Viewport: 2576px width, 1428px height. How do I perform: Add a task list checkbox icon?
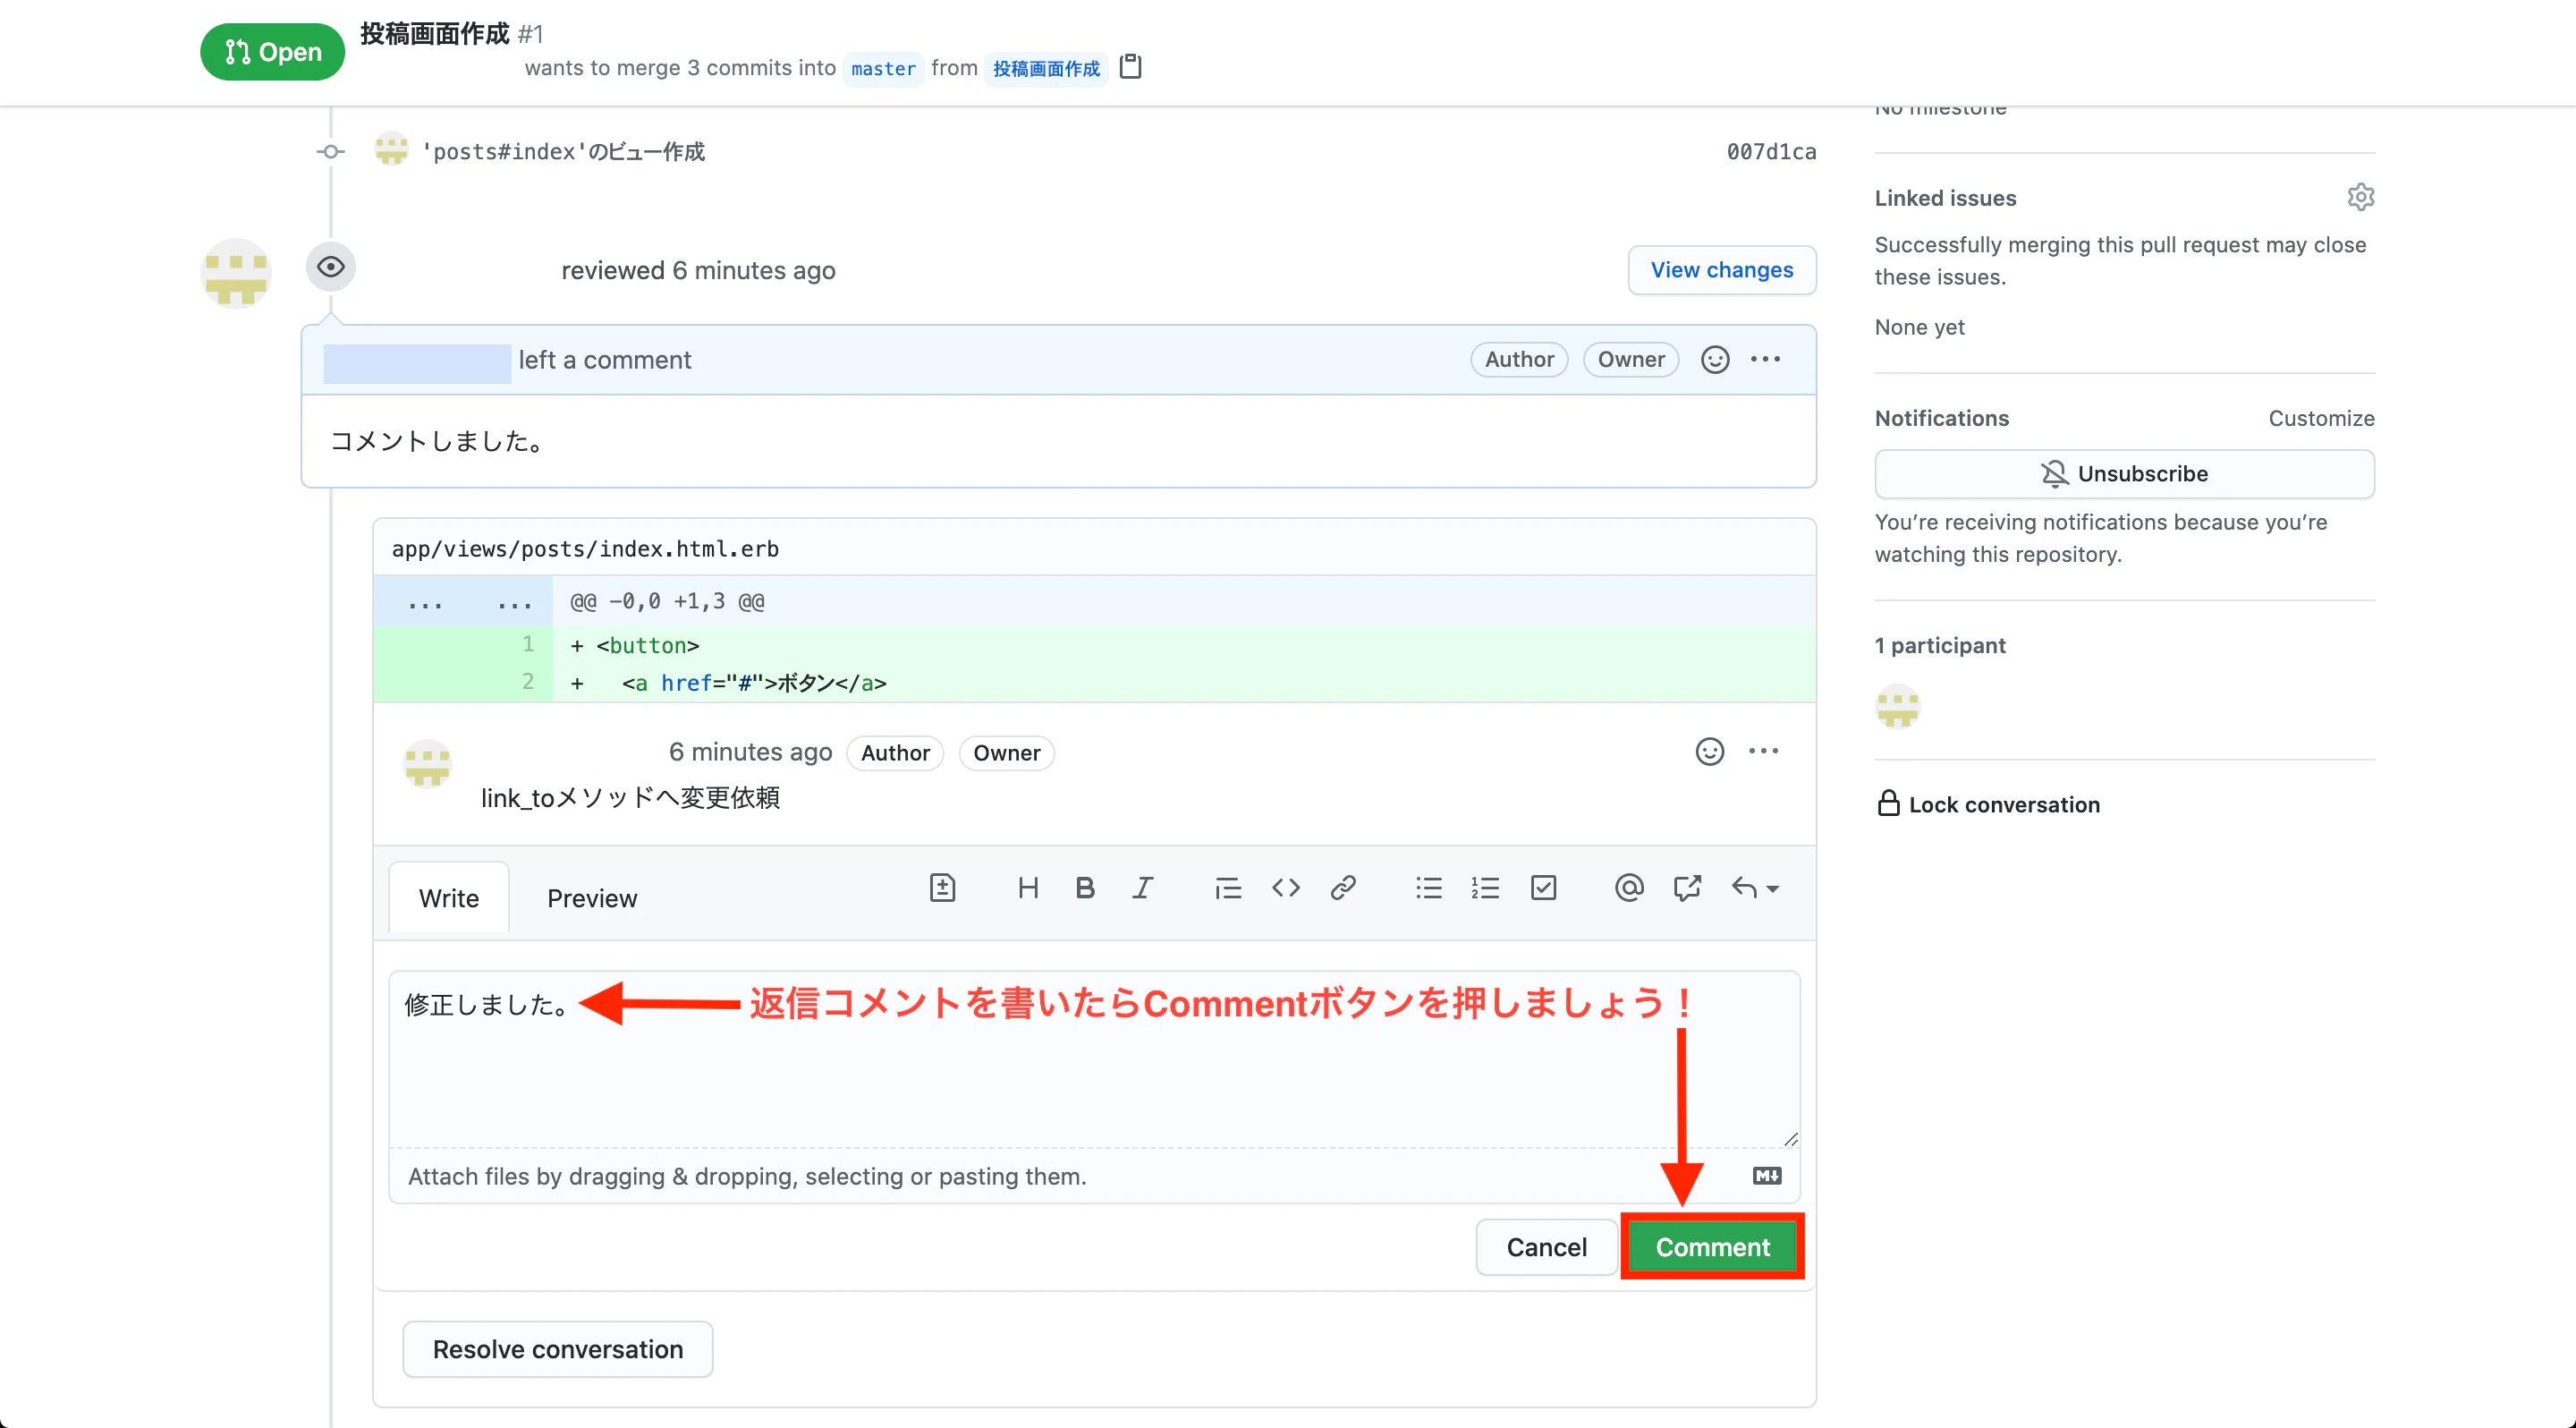1543,888
